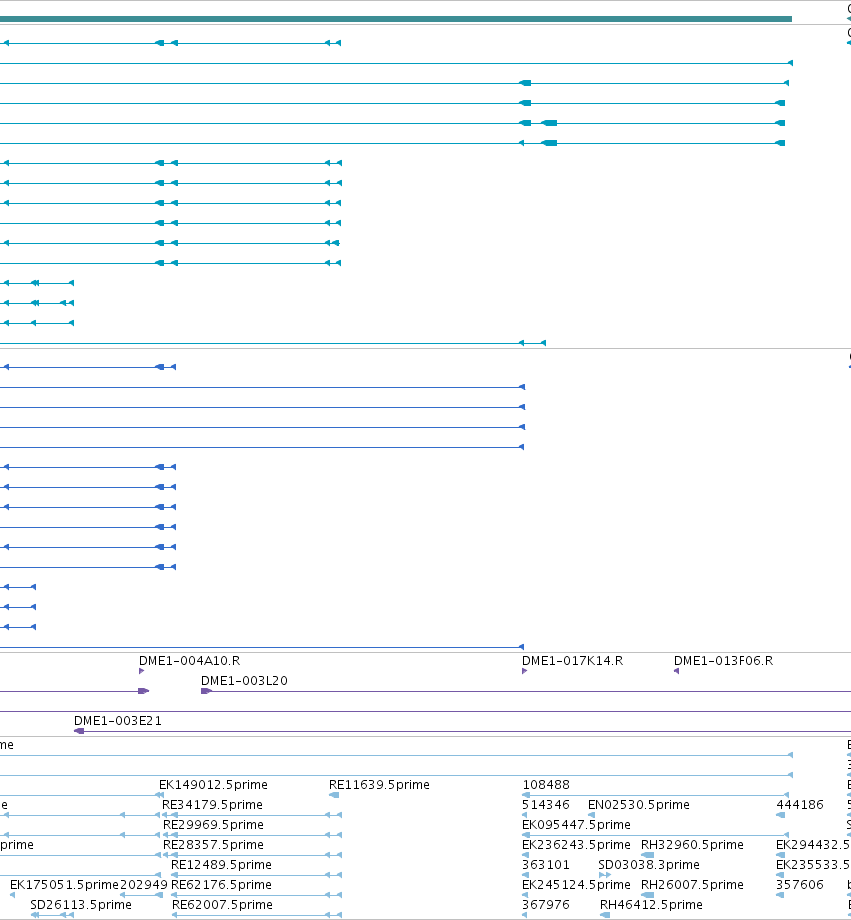This screenshot has height=920, width=851.
Task: Click the RH46412.5prime light blue exon block
Action: [x=605, y=915]
